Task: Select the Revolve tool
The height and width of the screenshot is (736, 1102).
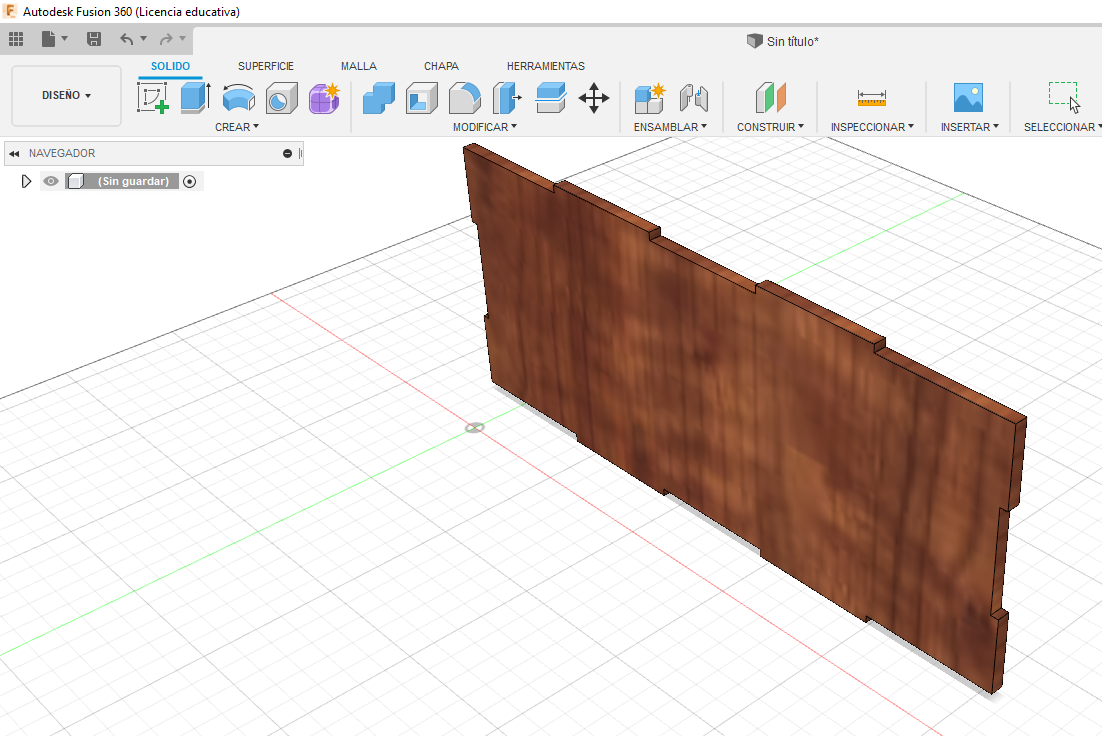Action: [x=238, y=98]
